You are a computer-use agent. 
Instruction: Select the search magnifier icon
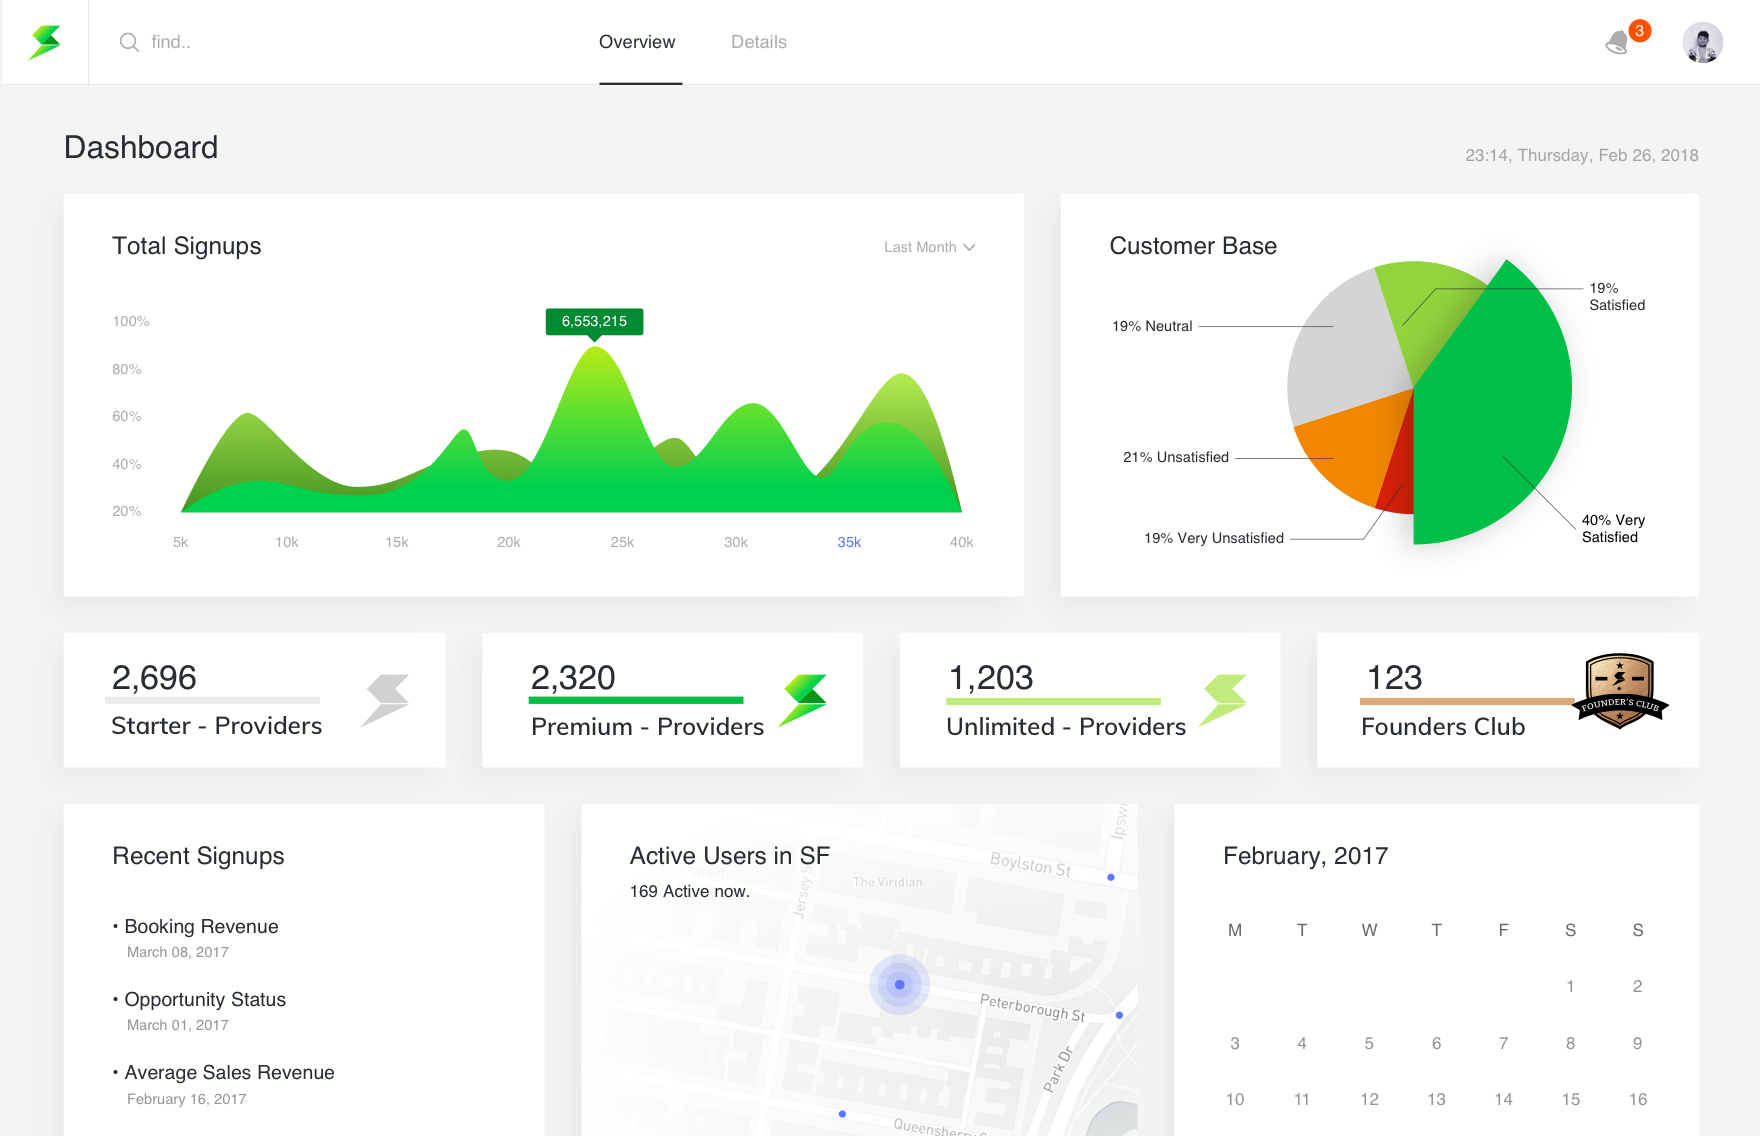(x=129, y=42)
